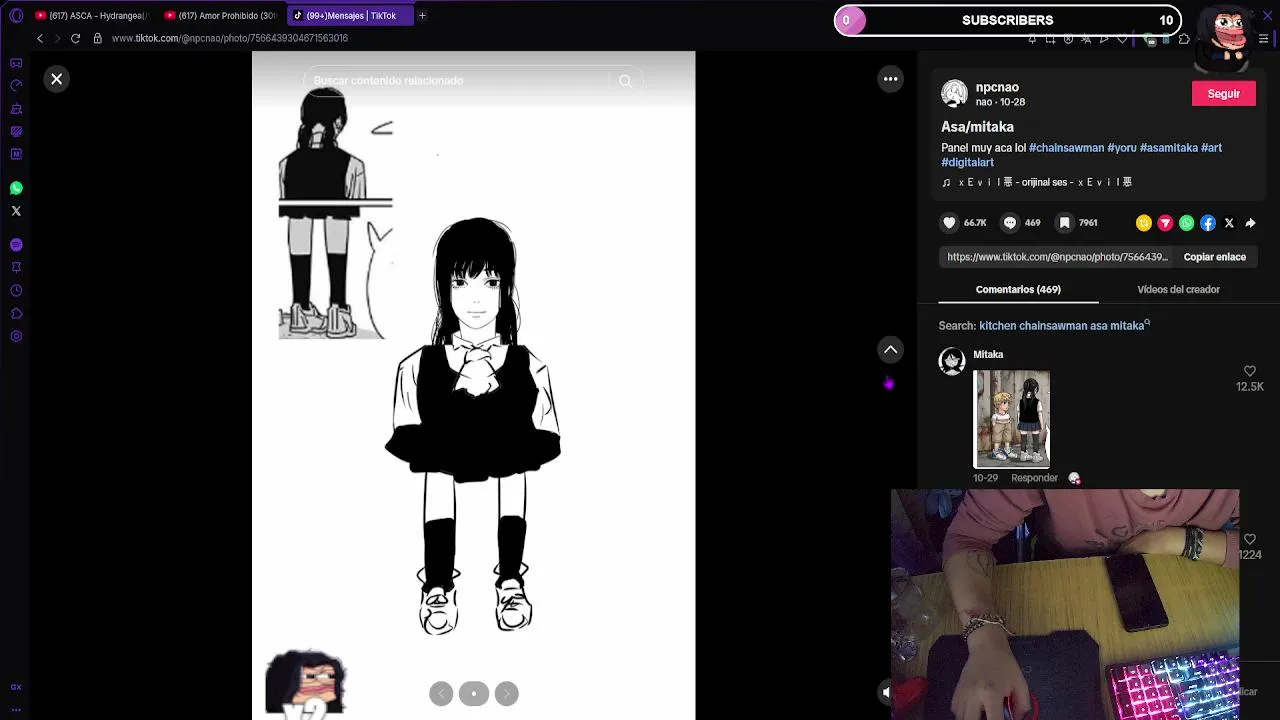
Task: Click Copiar enlace button
Action: (x=1214, y=257)
